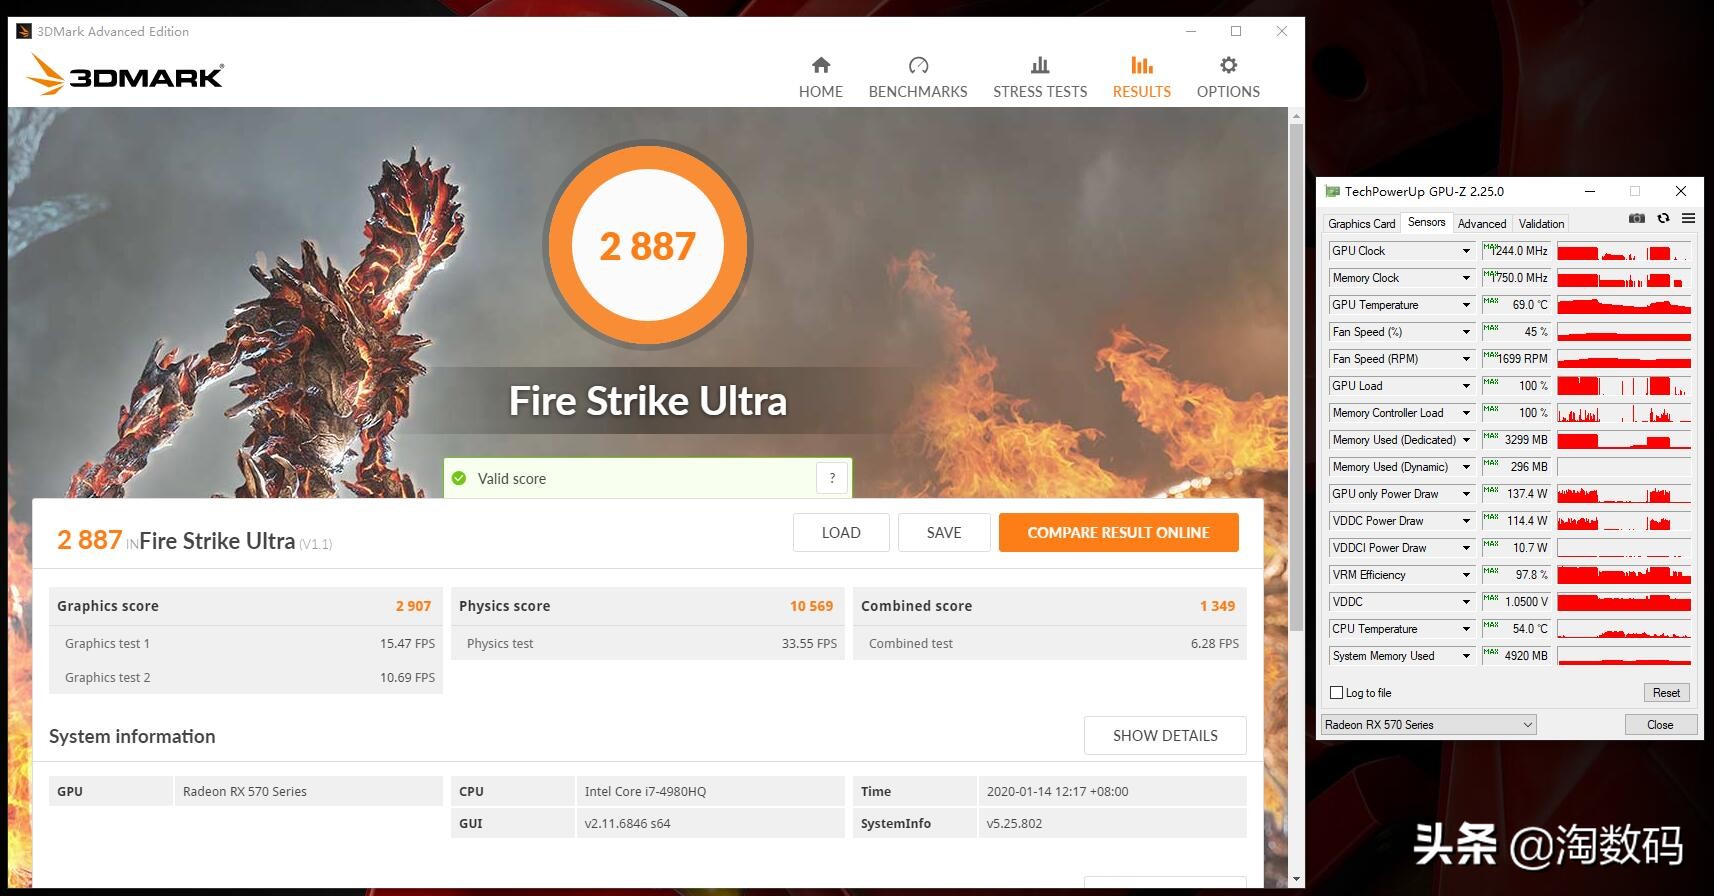This screenshot has height=896, width=1714.
Task: Open the Radeon RX 570 Series device selector
Action: (x=1428, y=725)
